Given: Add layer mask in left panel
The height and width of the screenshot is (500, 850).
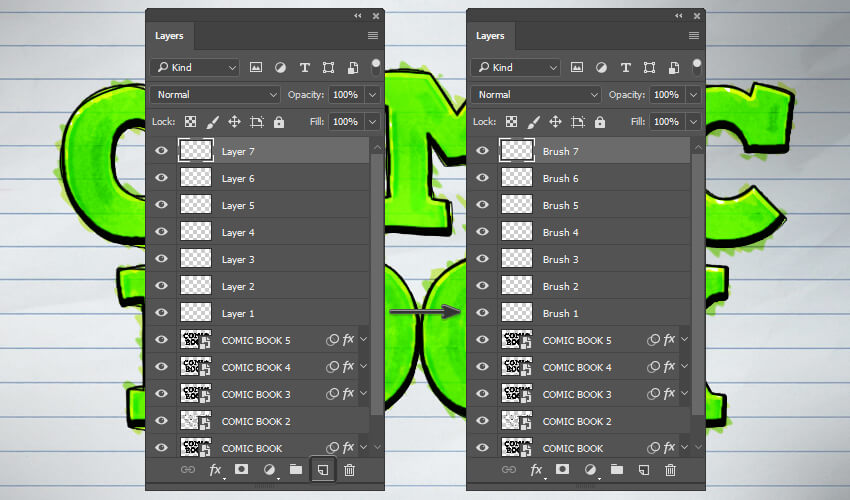Looking at the screenshot, I should pyautogui.click(x=242, y=469).
